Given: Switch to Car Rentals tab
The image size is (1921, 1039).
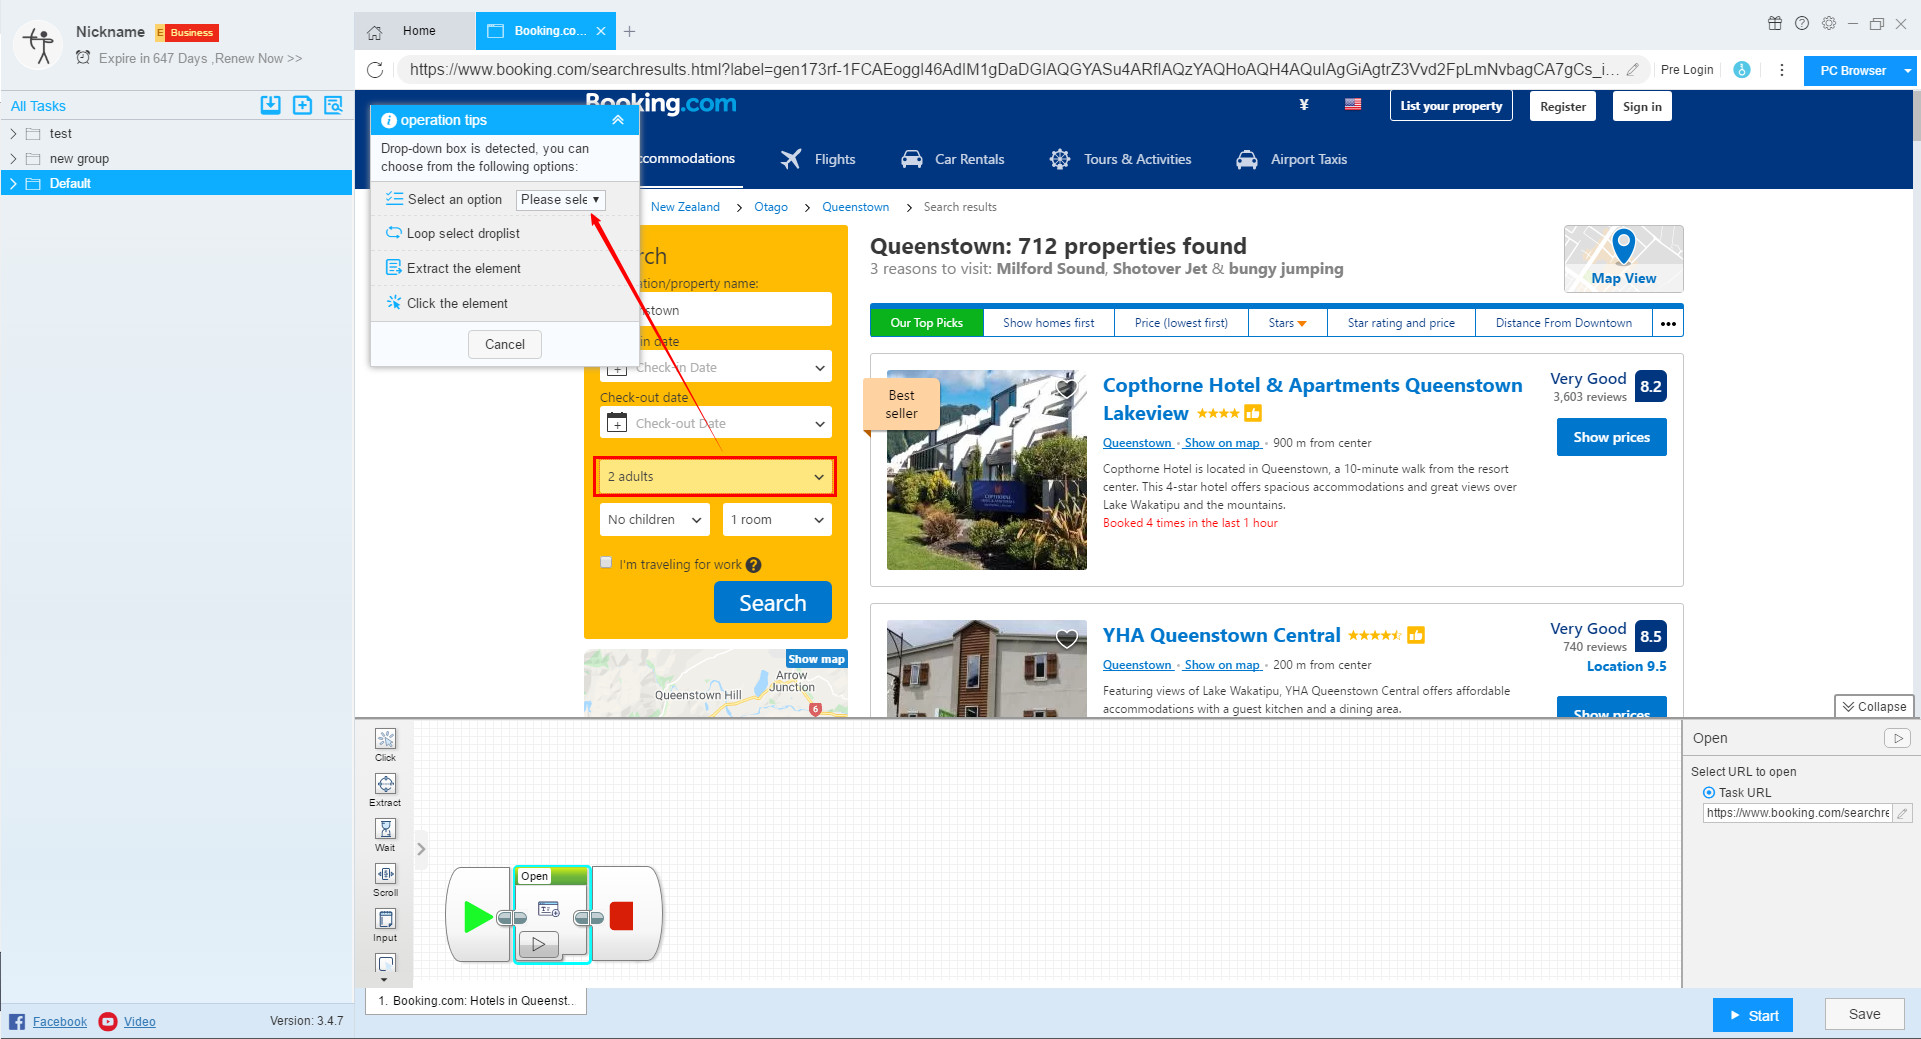Looking at the screenshot, I should 953,159.
